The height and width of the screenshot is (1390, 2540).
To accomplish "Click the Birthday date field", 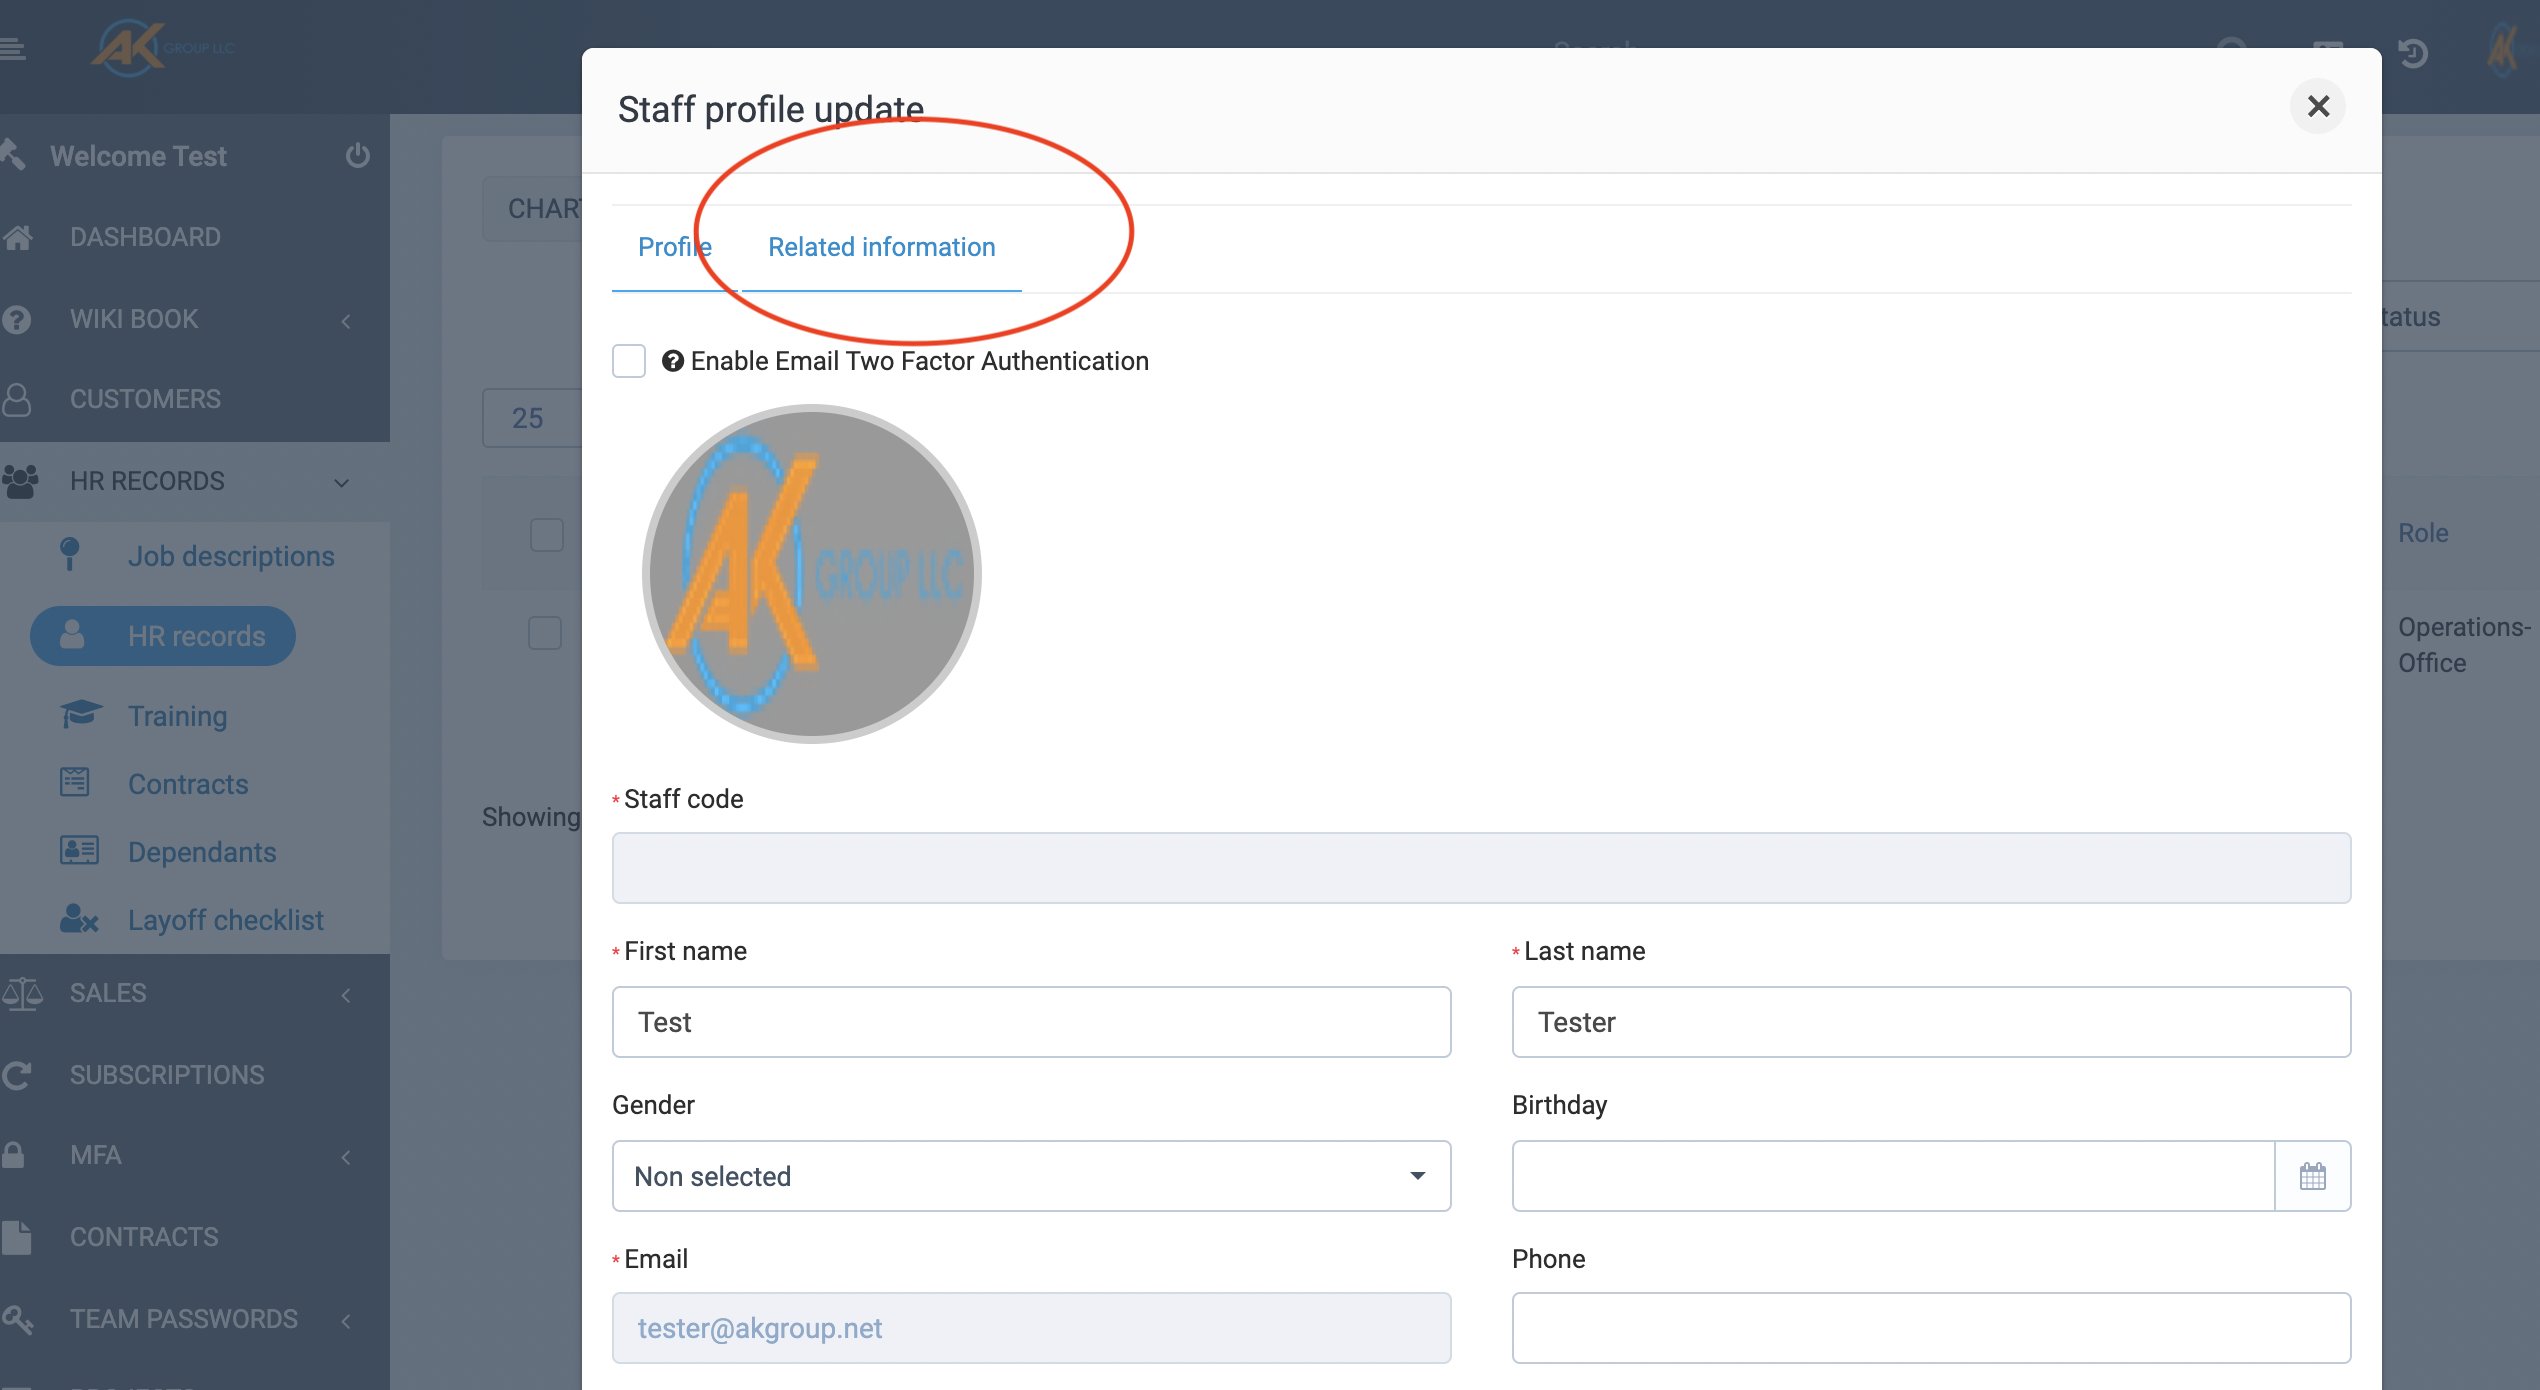I will click(x=1893, y=1176).
